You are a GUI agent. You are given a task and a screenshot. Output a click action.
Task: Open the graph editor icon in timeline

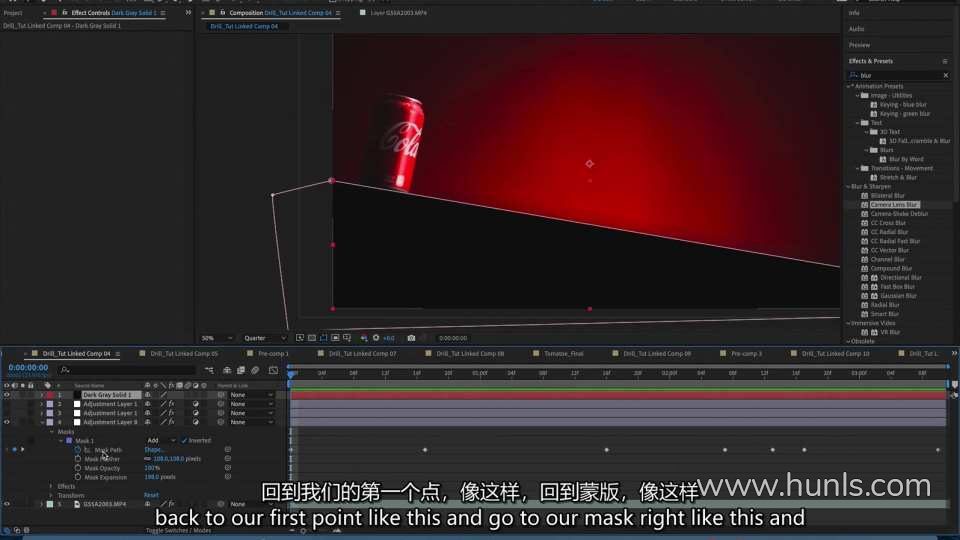(x=273, y=370)
